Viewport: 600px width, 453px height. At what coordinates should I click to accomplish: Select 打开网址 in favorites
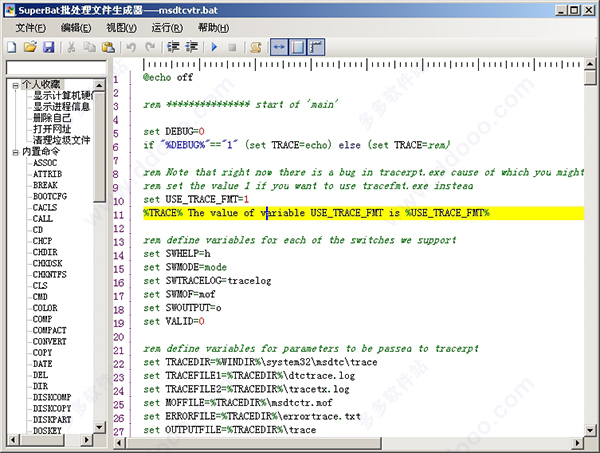click(x=52, y=129)
